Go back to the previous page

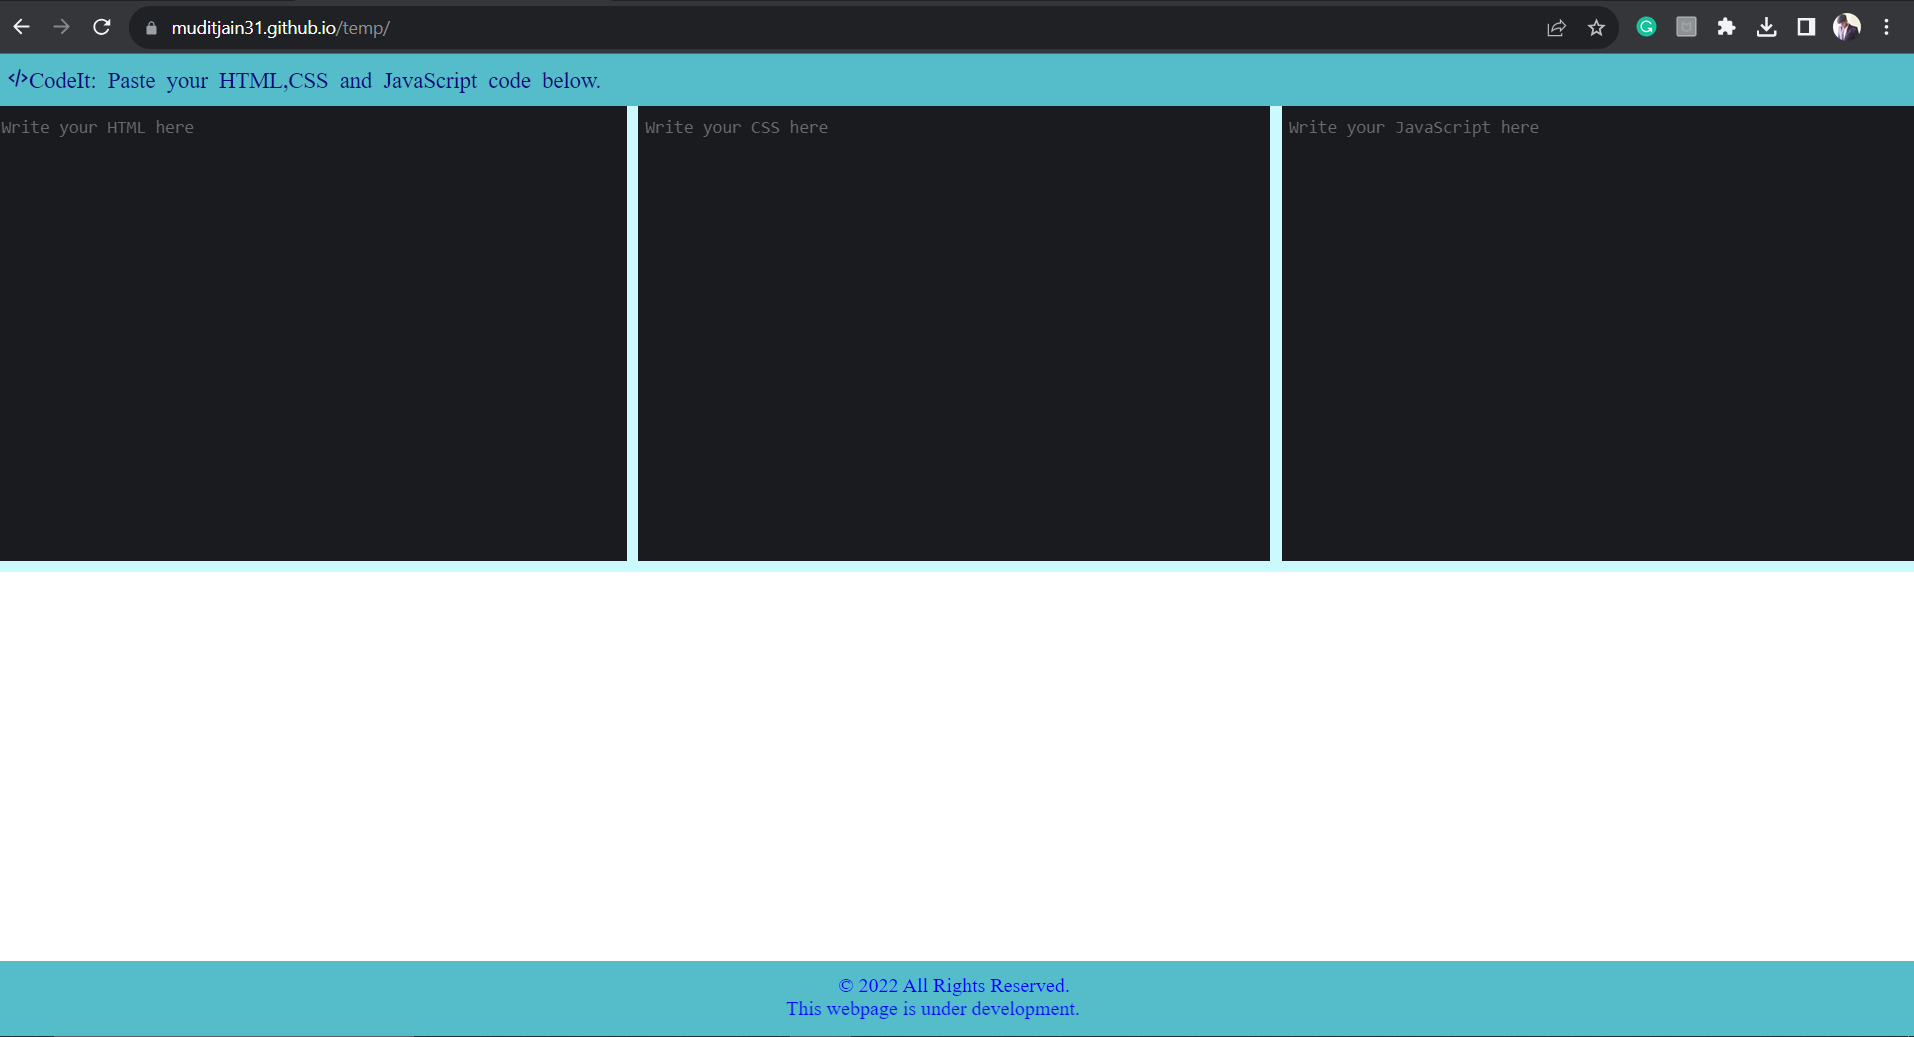click(21, 27)
